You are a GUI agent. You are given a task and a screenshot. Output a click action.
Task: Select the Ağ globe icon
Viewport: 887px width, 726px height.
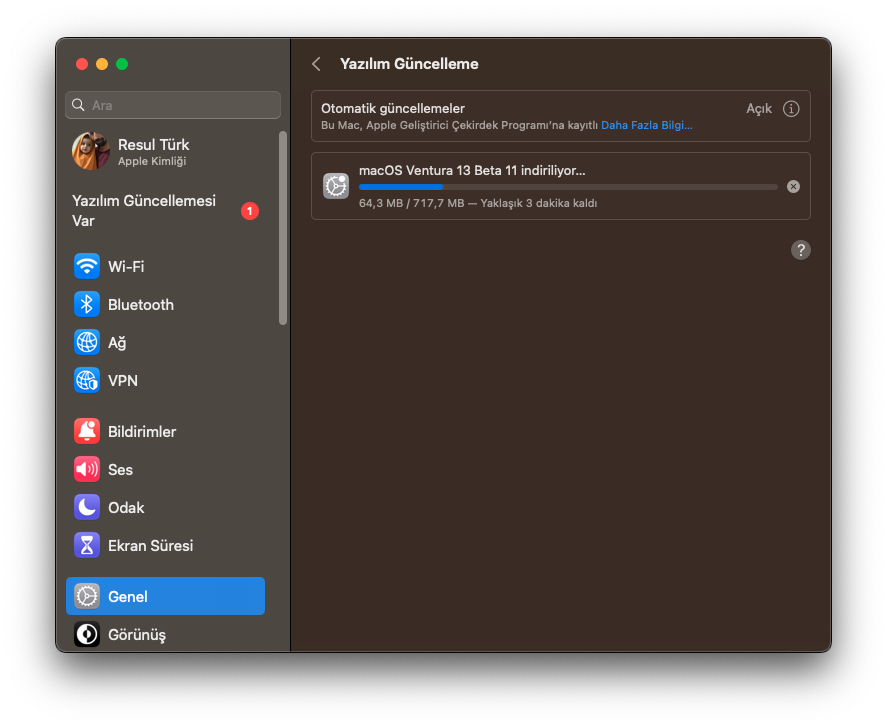[x=87, y=343]
